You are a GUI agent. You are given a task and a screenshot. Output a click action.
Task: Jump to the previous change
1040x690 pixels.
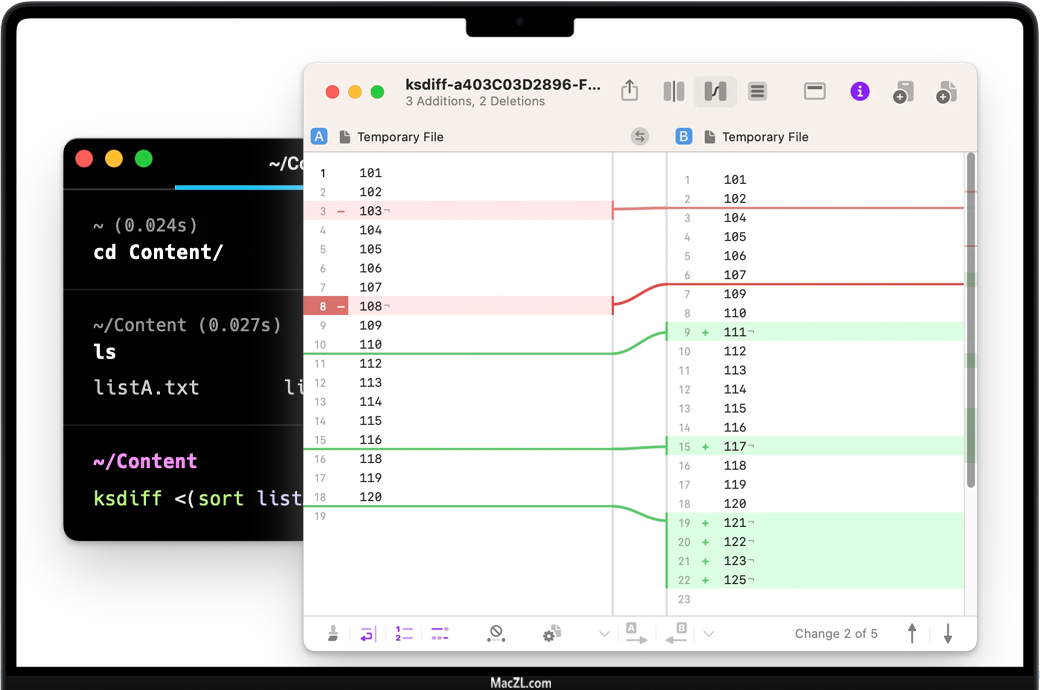[912, 634]
